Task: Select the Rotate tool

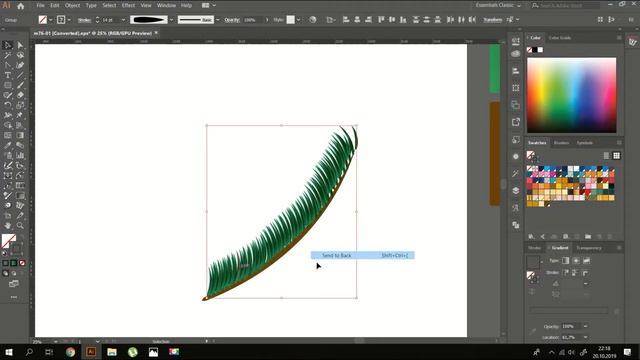Action: click(x=7, y=105)
